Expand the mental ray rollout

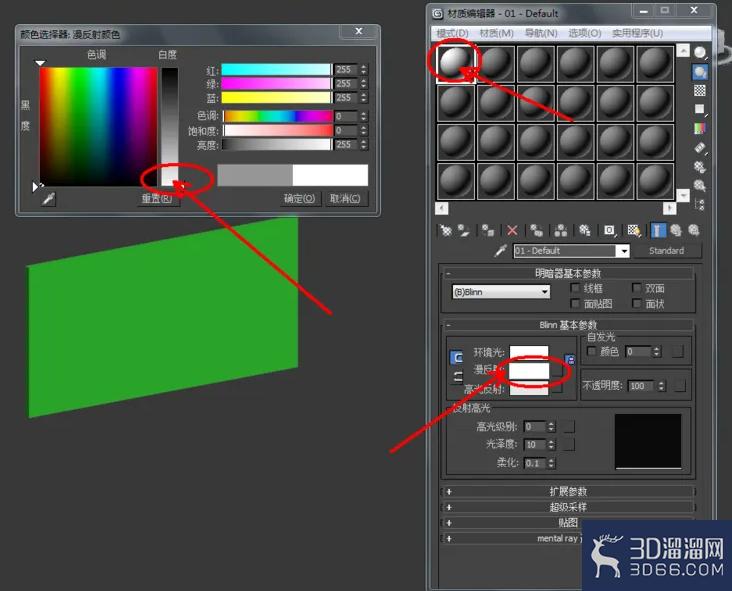click(x=512, y=538)
